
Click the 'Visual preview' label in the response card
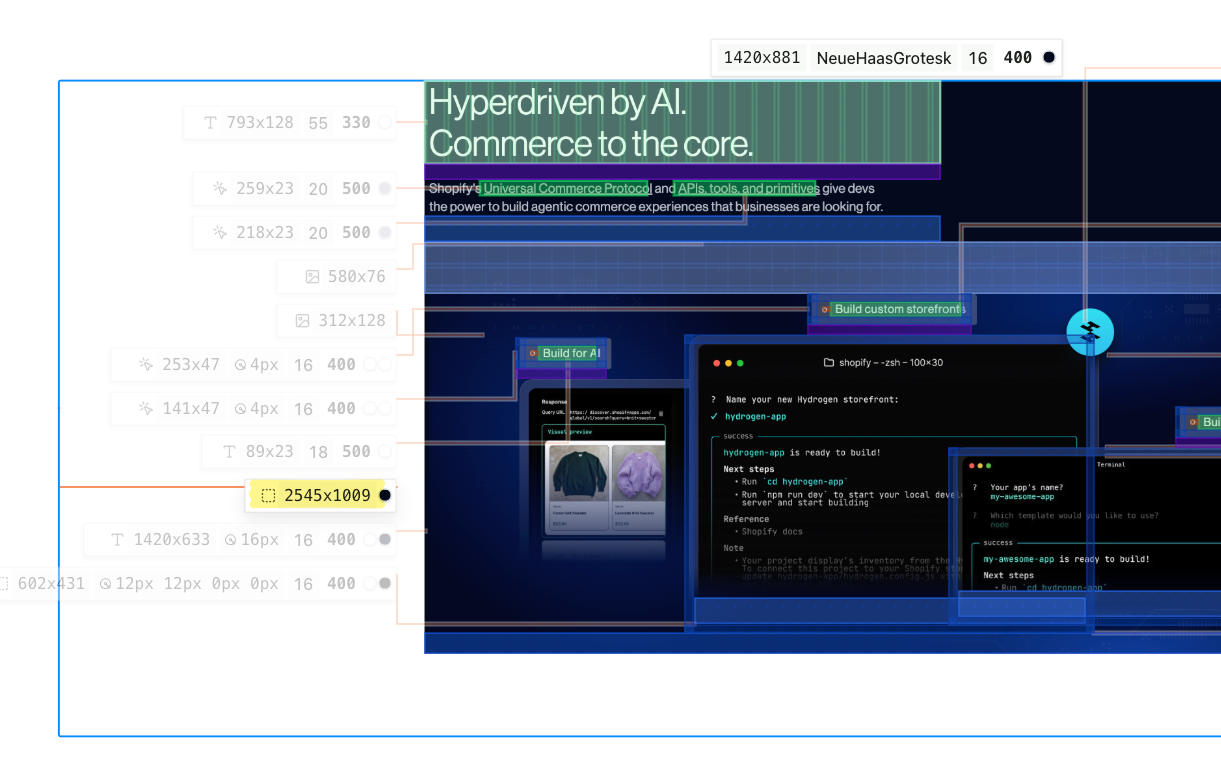point(571,431)
